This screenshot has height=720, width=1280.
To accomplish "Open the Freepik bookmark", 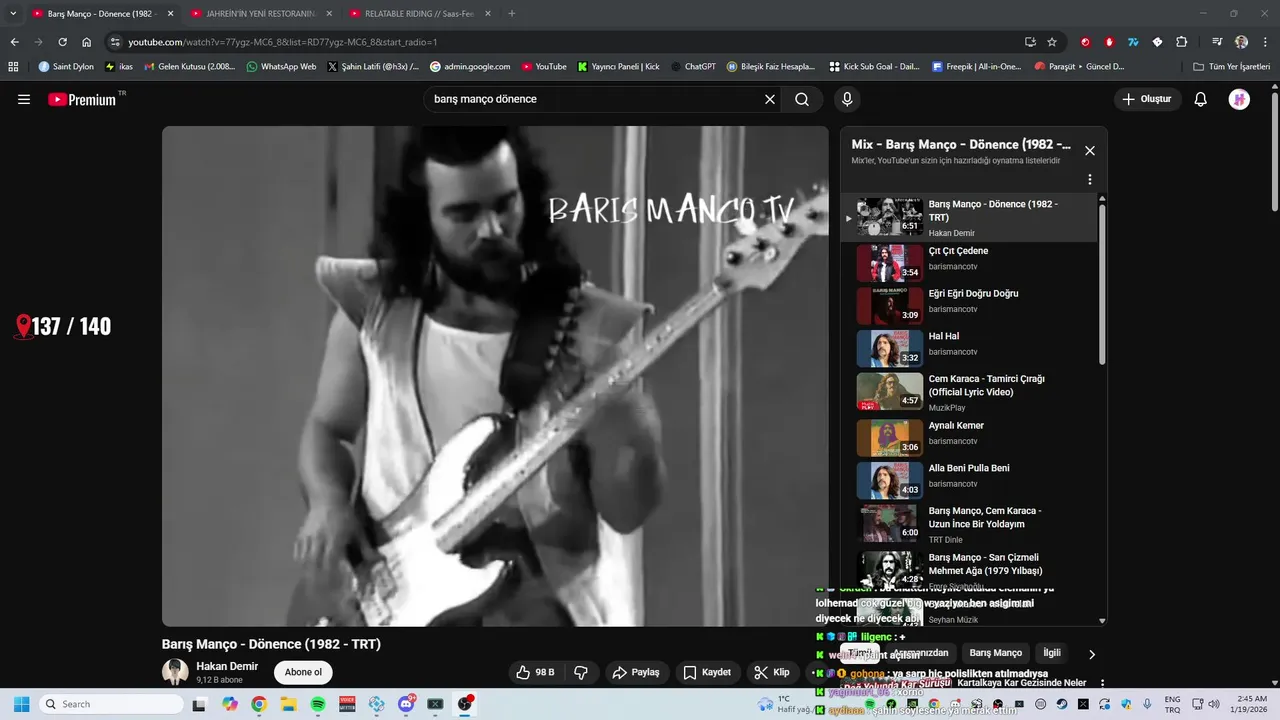I will pyautogui.click(x=976, y=67).
